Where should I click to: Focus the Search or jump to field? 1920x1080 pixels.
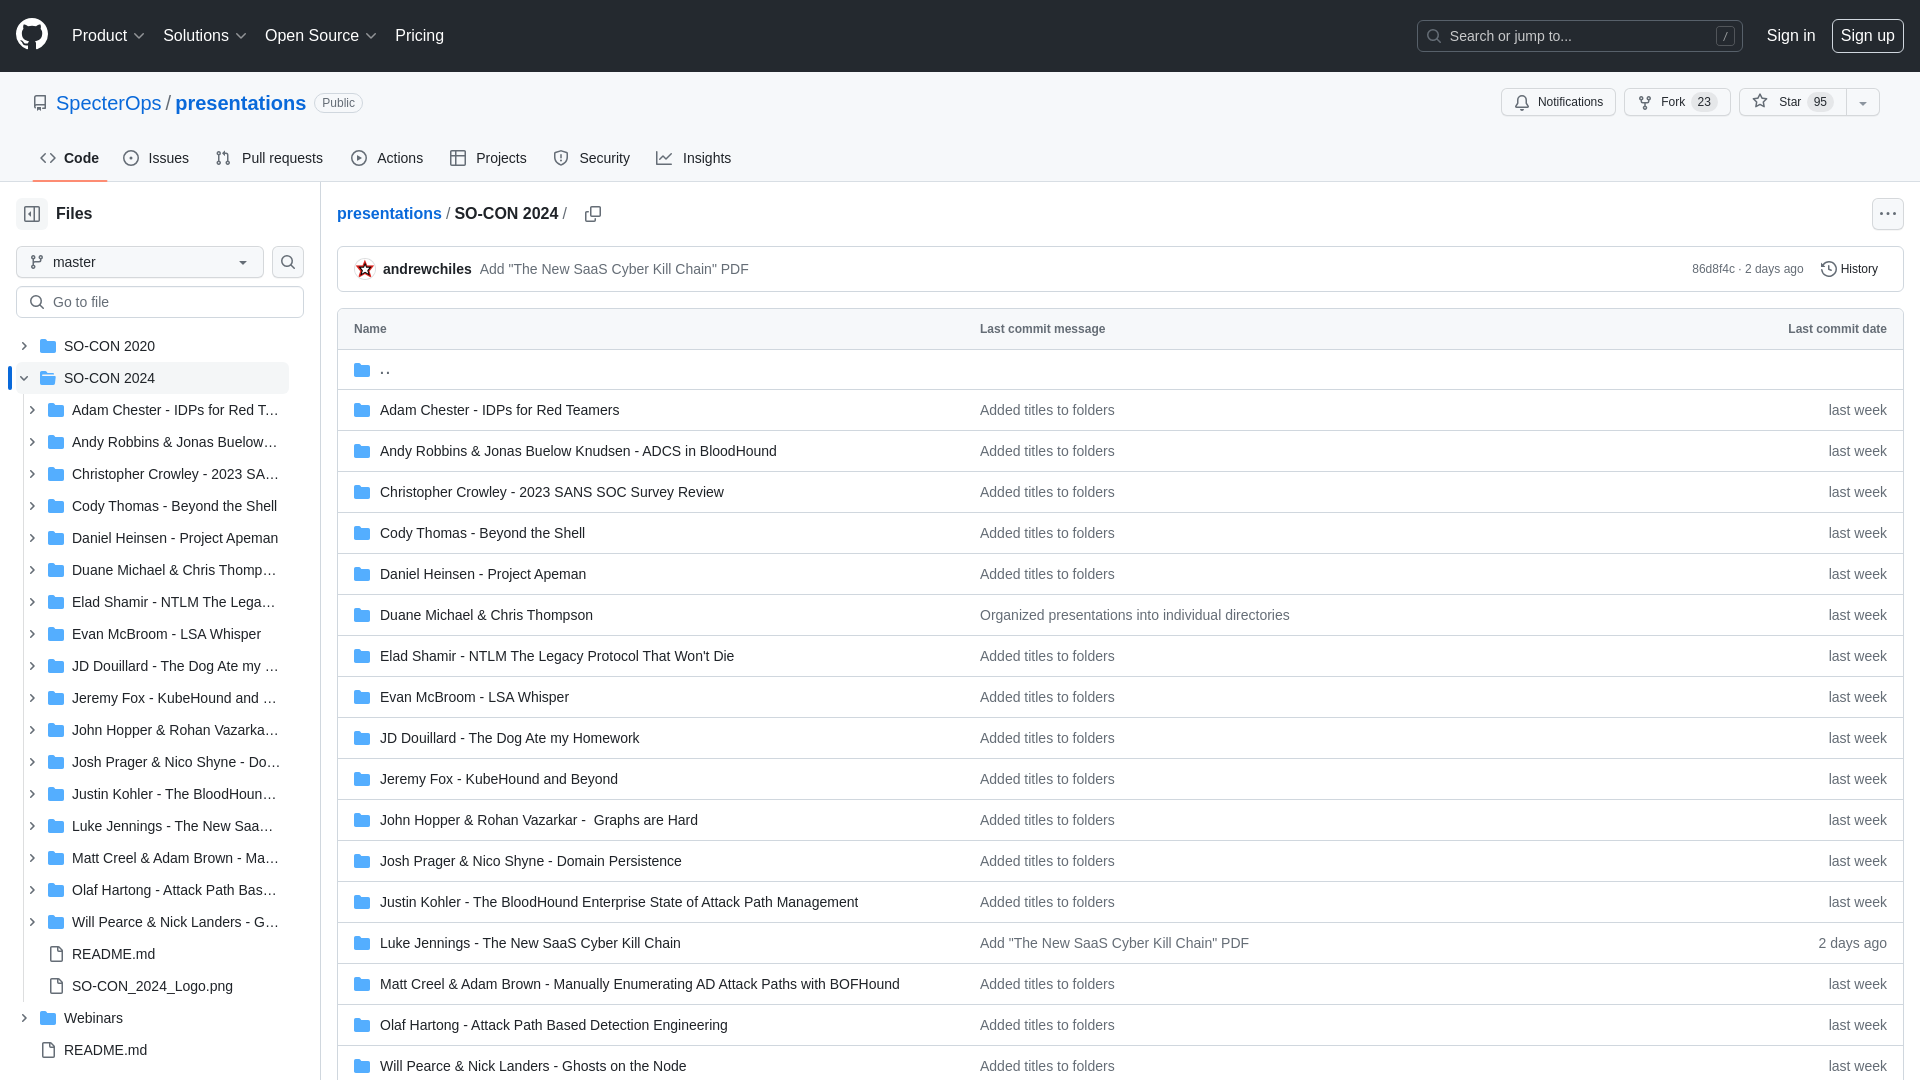pyautogui.click(x=1579, y=36)
